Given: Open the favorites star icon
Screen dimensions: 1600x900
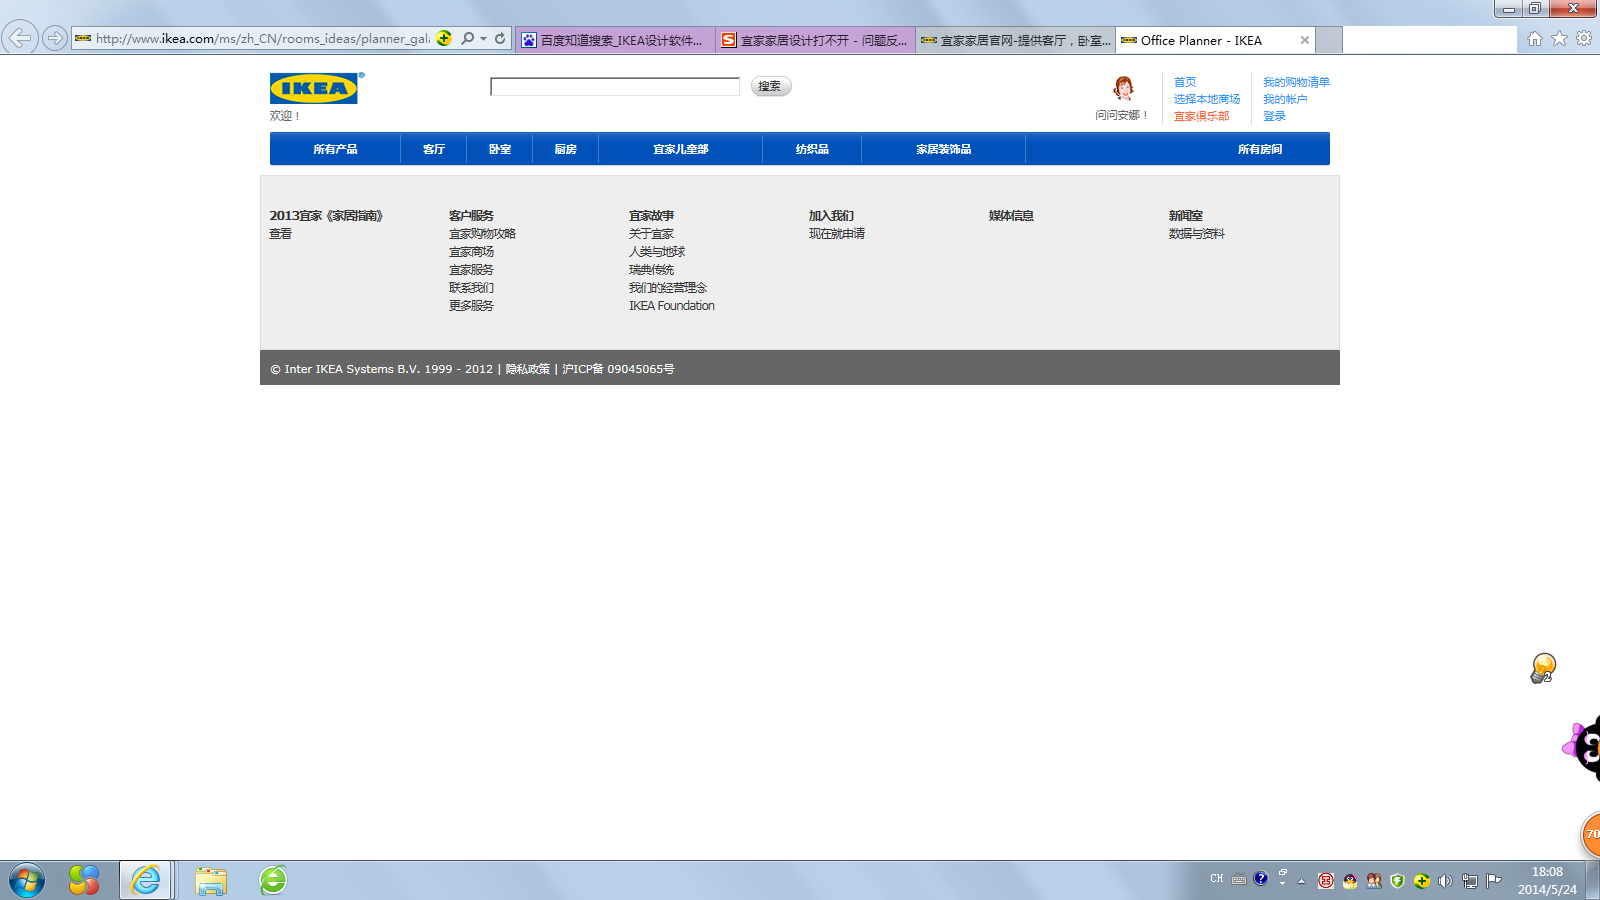Looking at the screenshot, I should coord(1559,39).
